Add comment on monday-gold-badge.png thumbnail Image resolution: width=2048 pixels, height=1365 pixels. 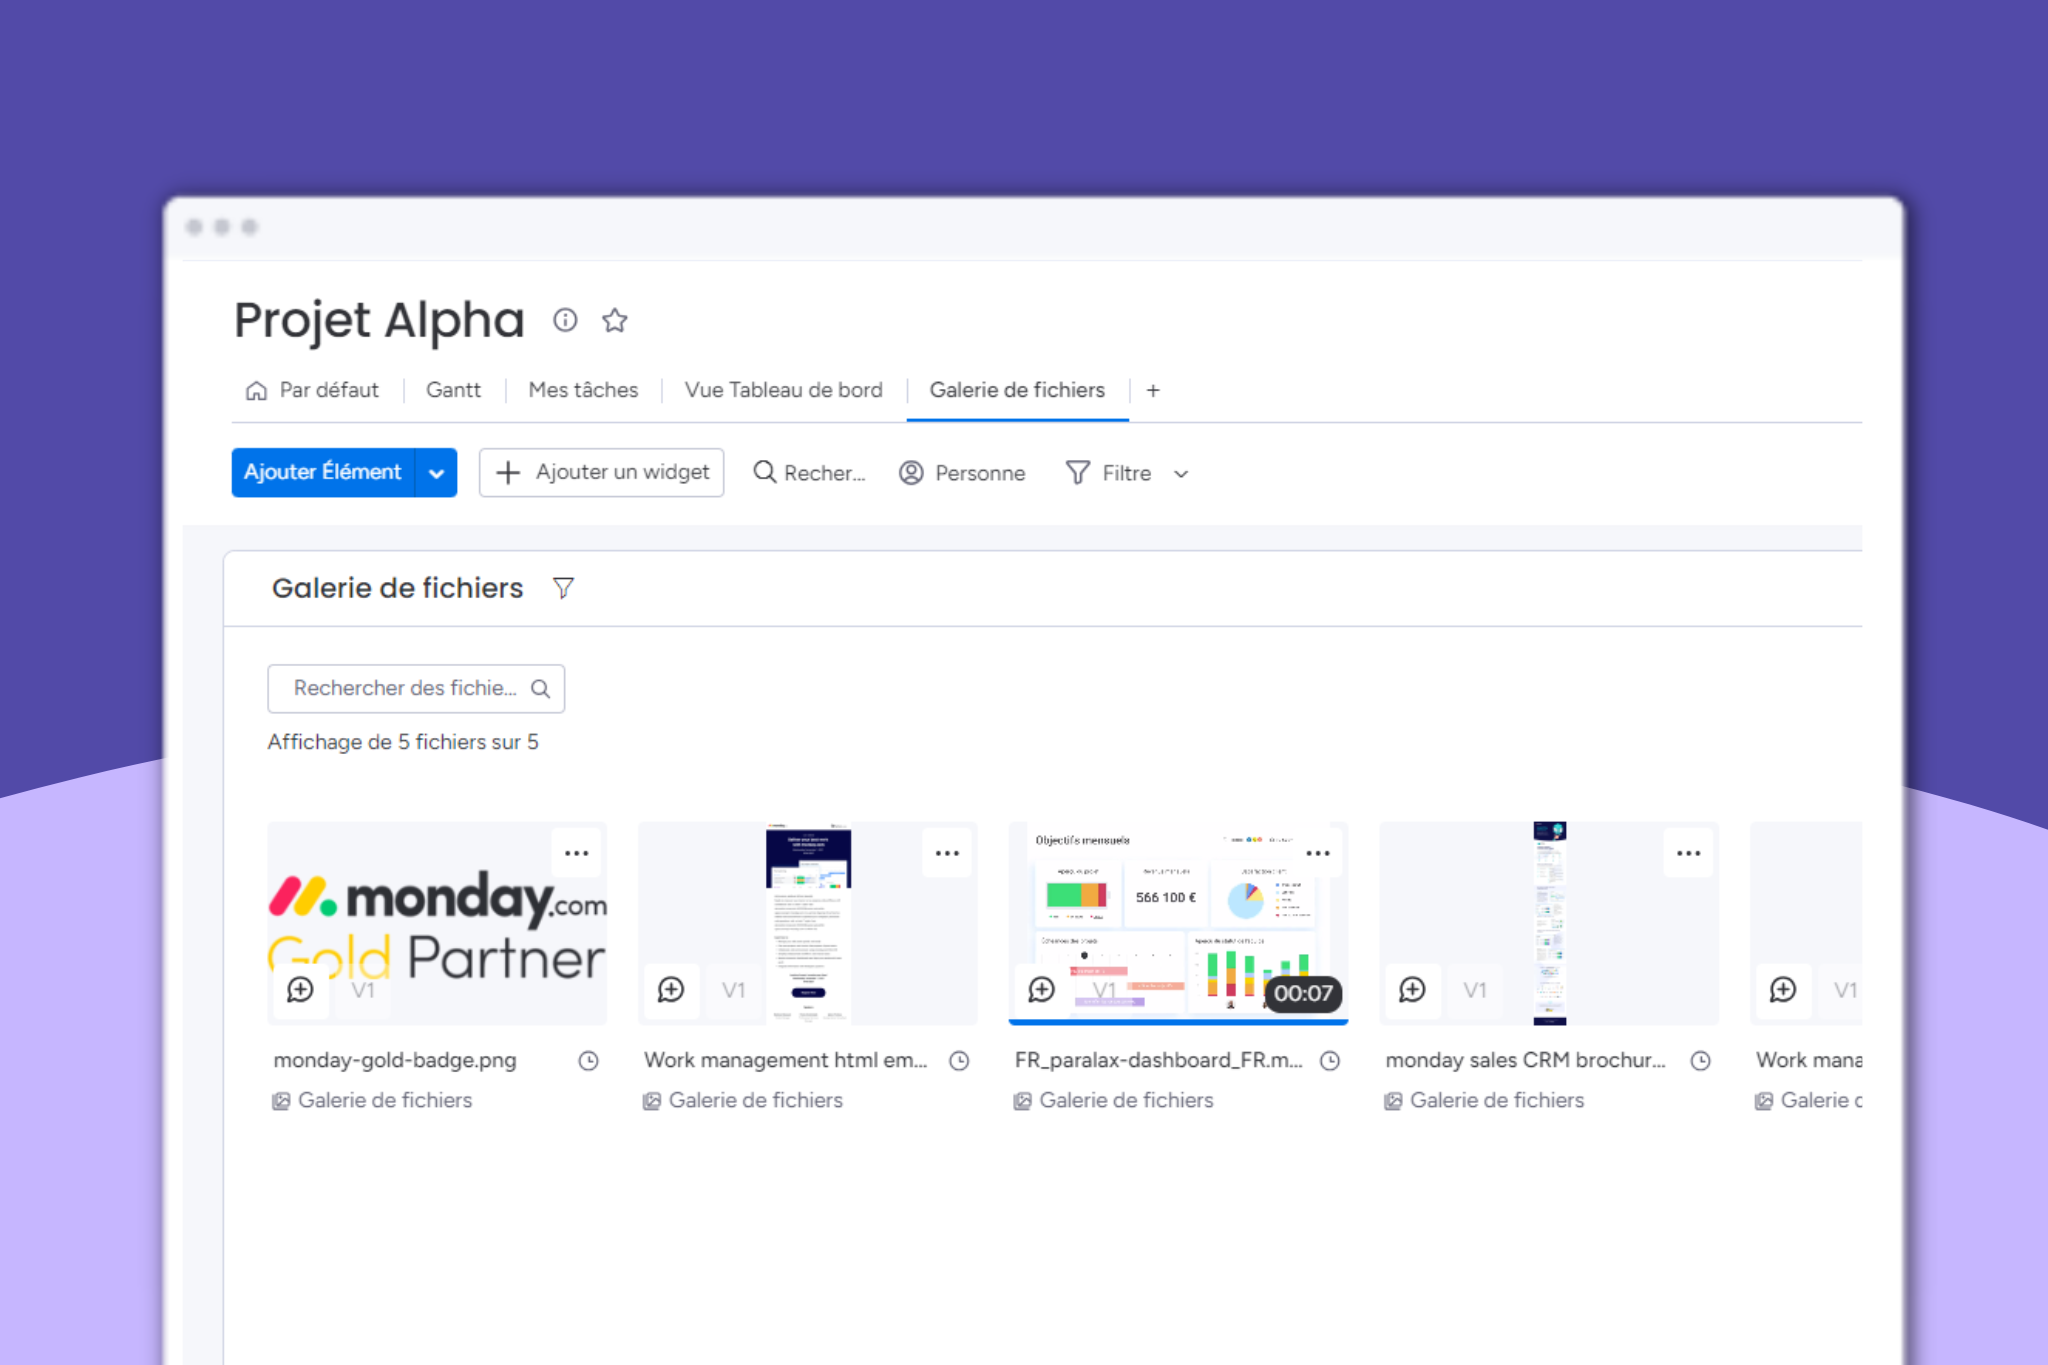pyautogui.click(x=300, y=990)
